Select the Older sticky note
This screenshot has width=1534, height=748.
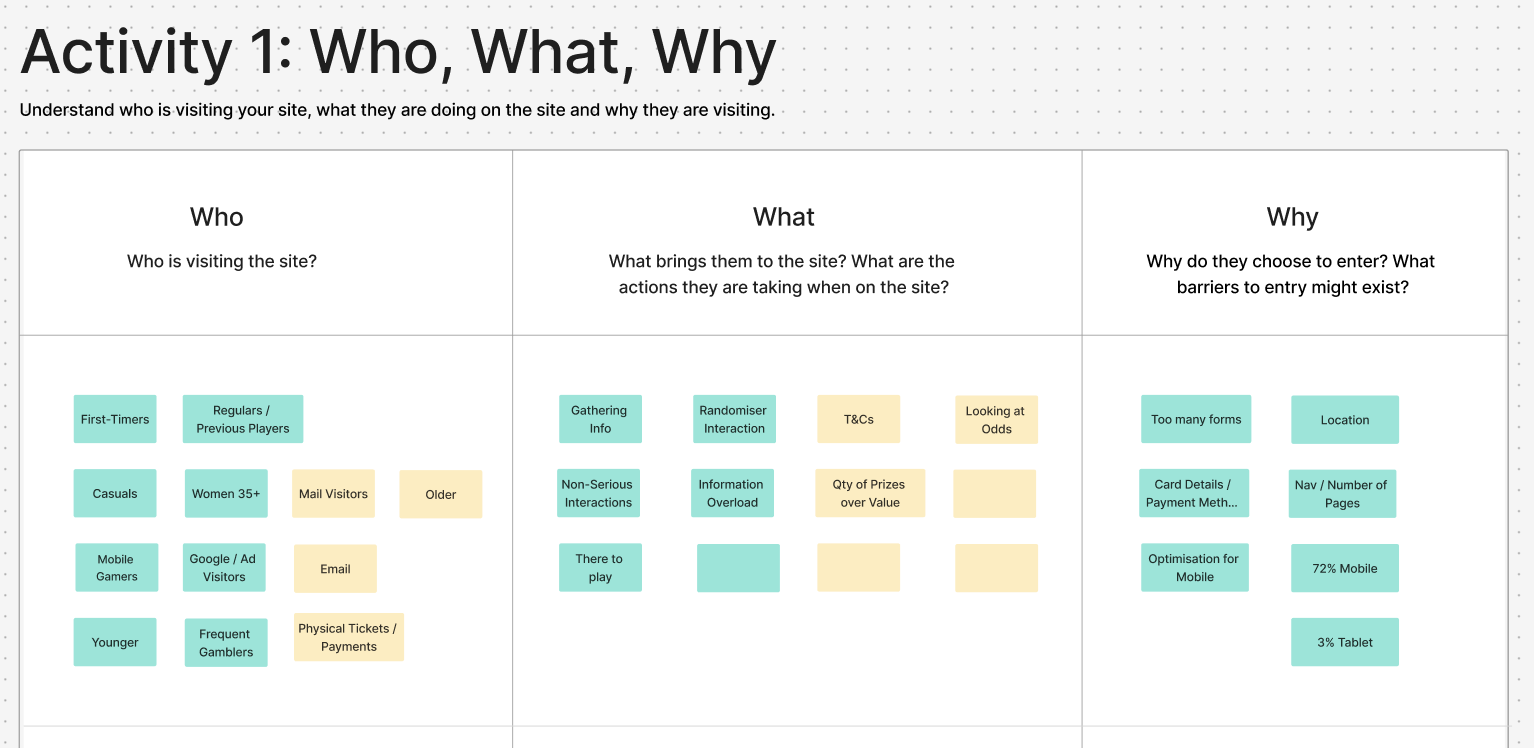pos(441,494)
